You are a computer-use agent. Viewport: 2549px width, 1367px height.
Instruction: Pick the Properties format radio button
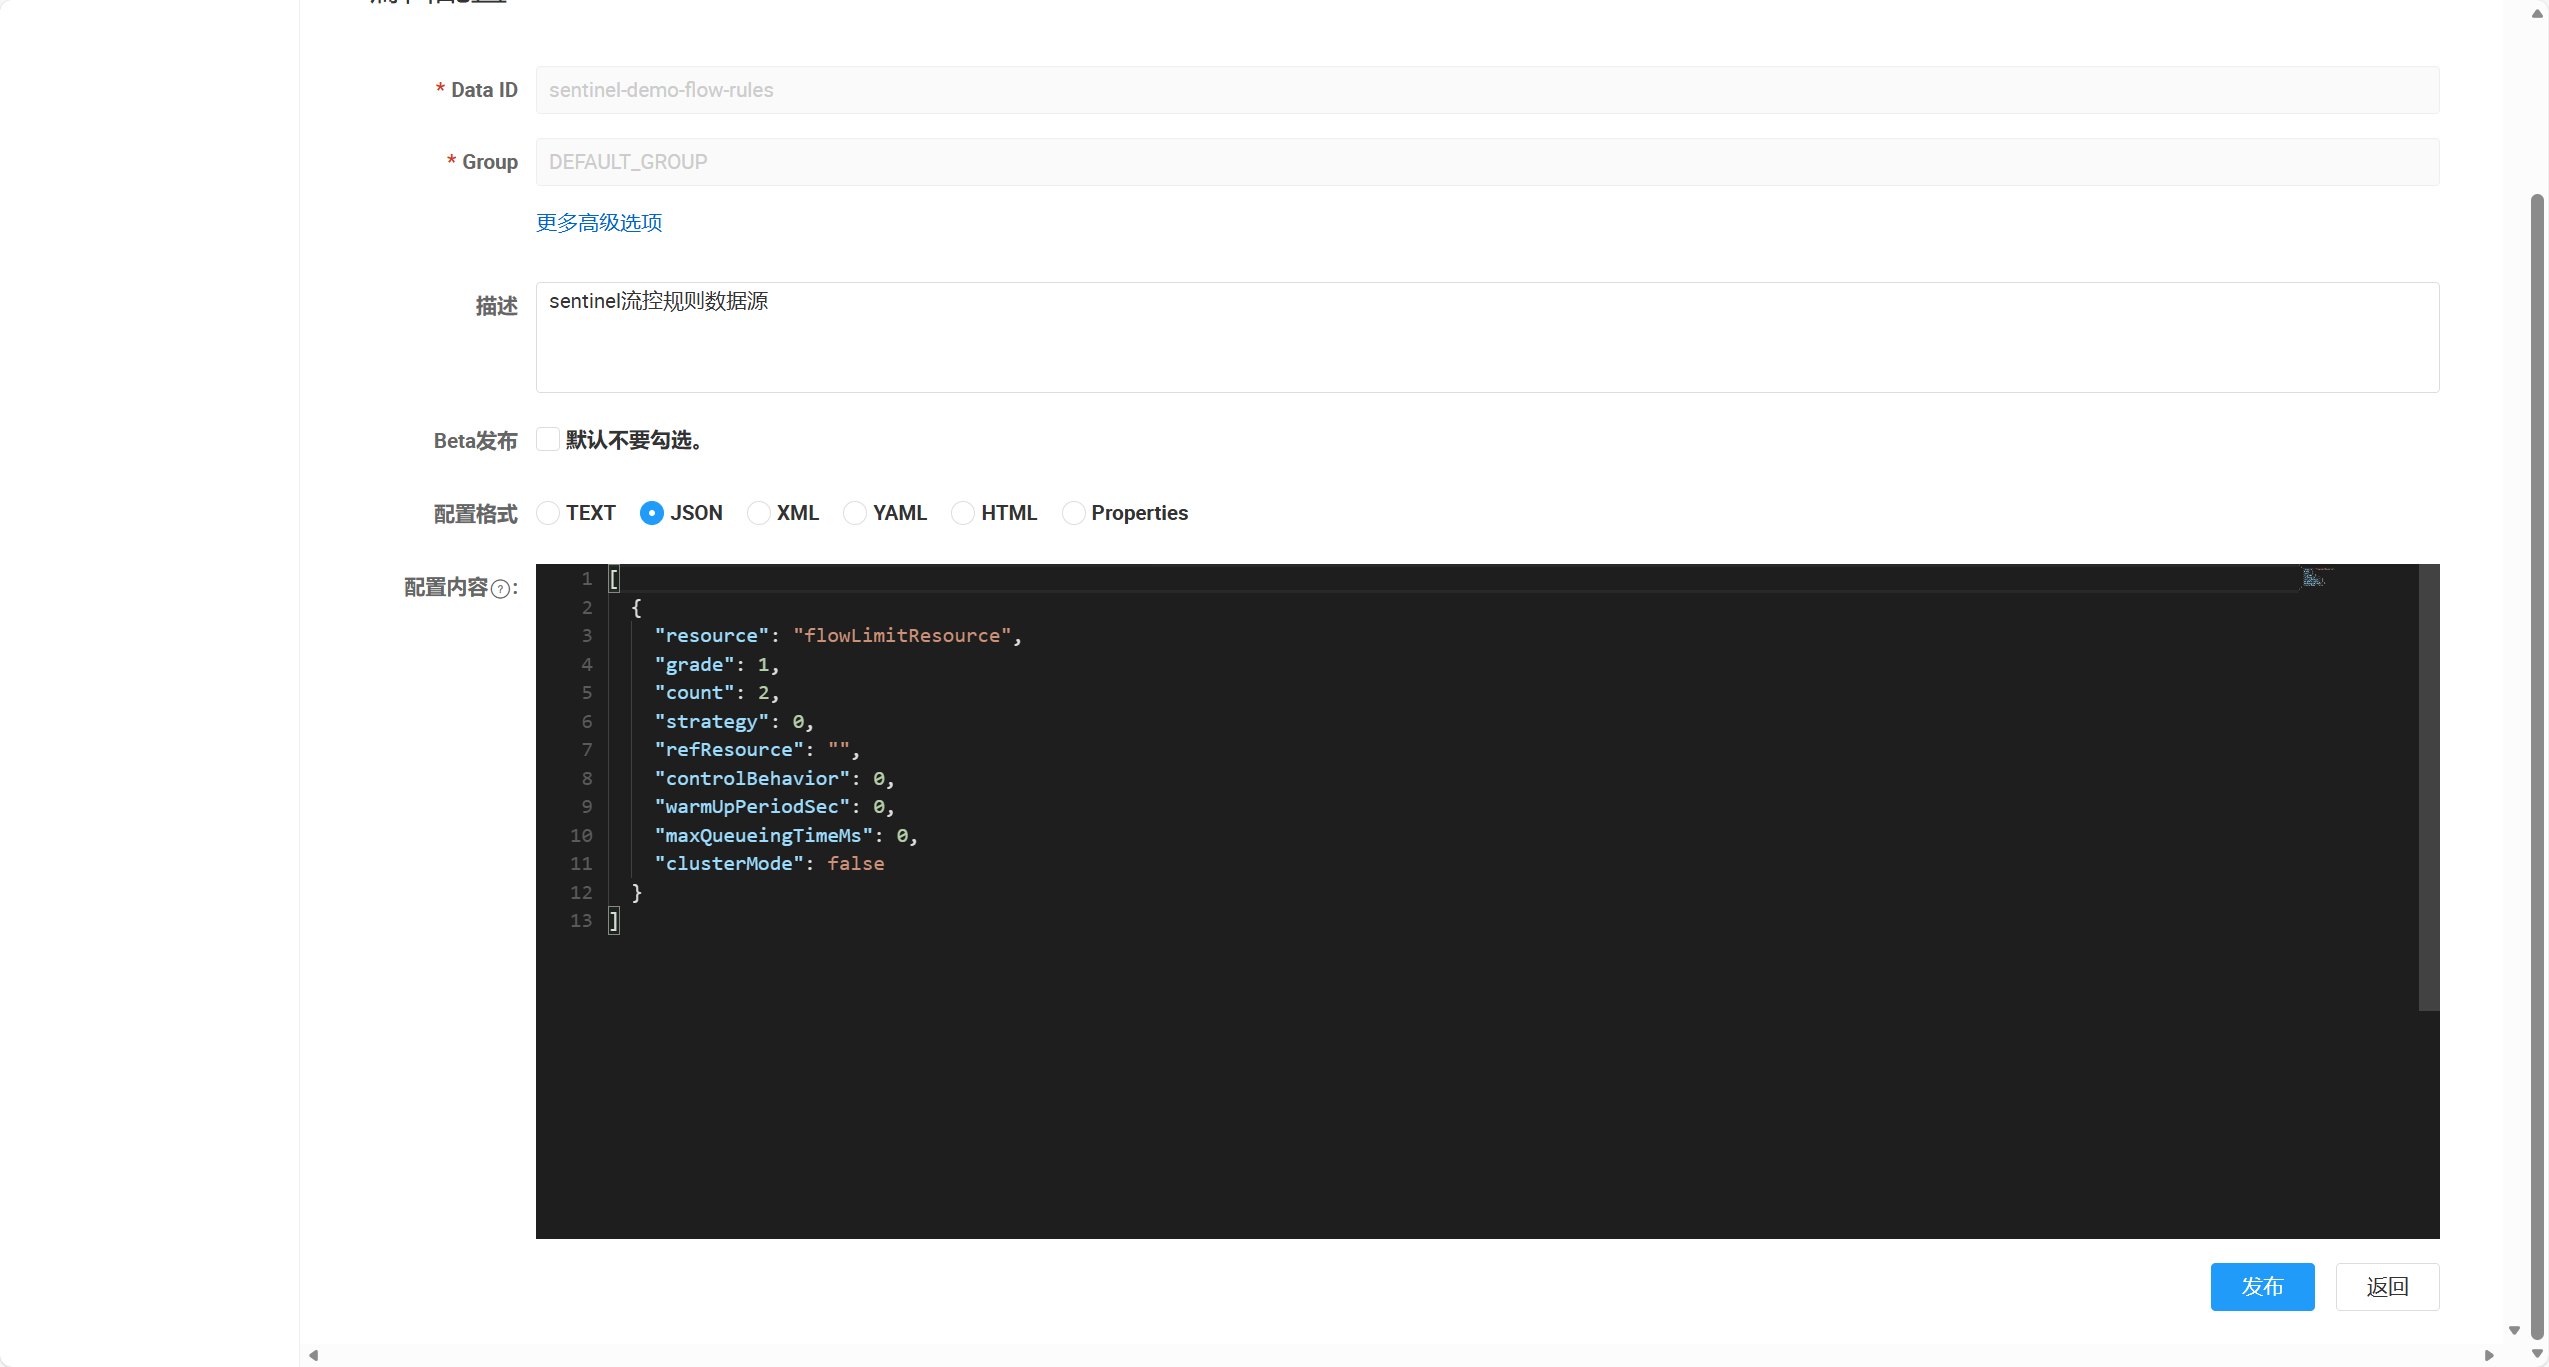1073,513
